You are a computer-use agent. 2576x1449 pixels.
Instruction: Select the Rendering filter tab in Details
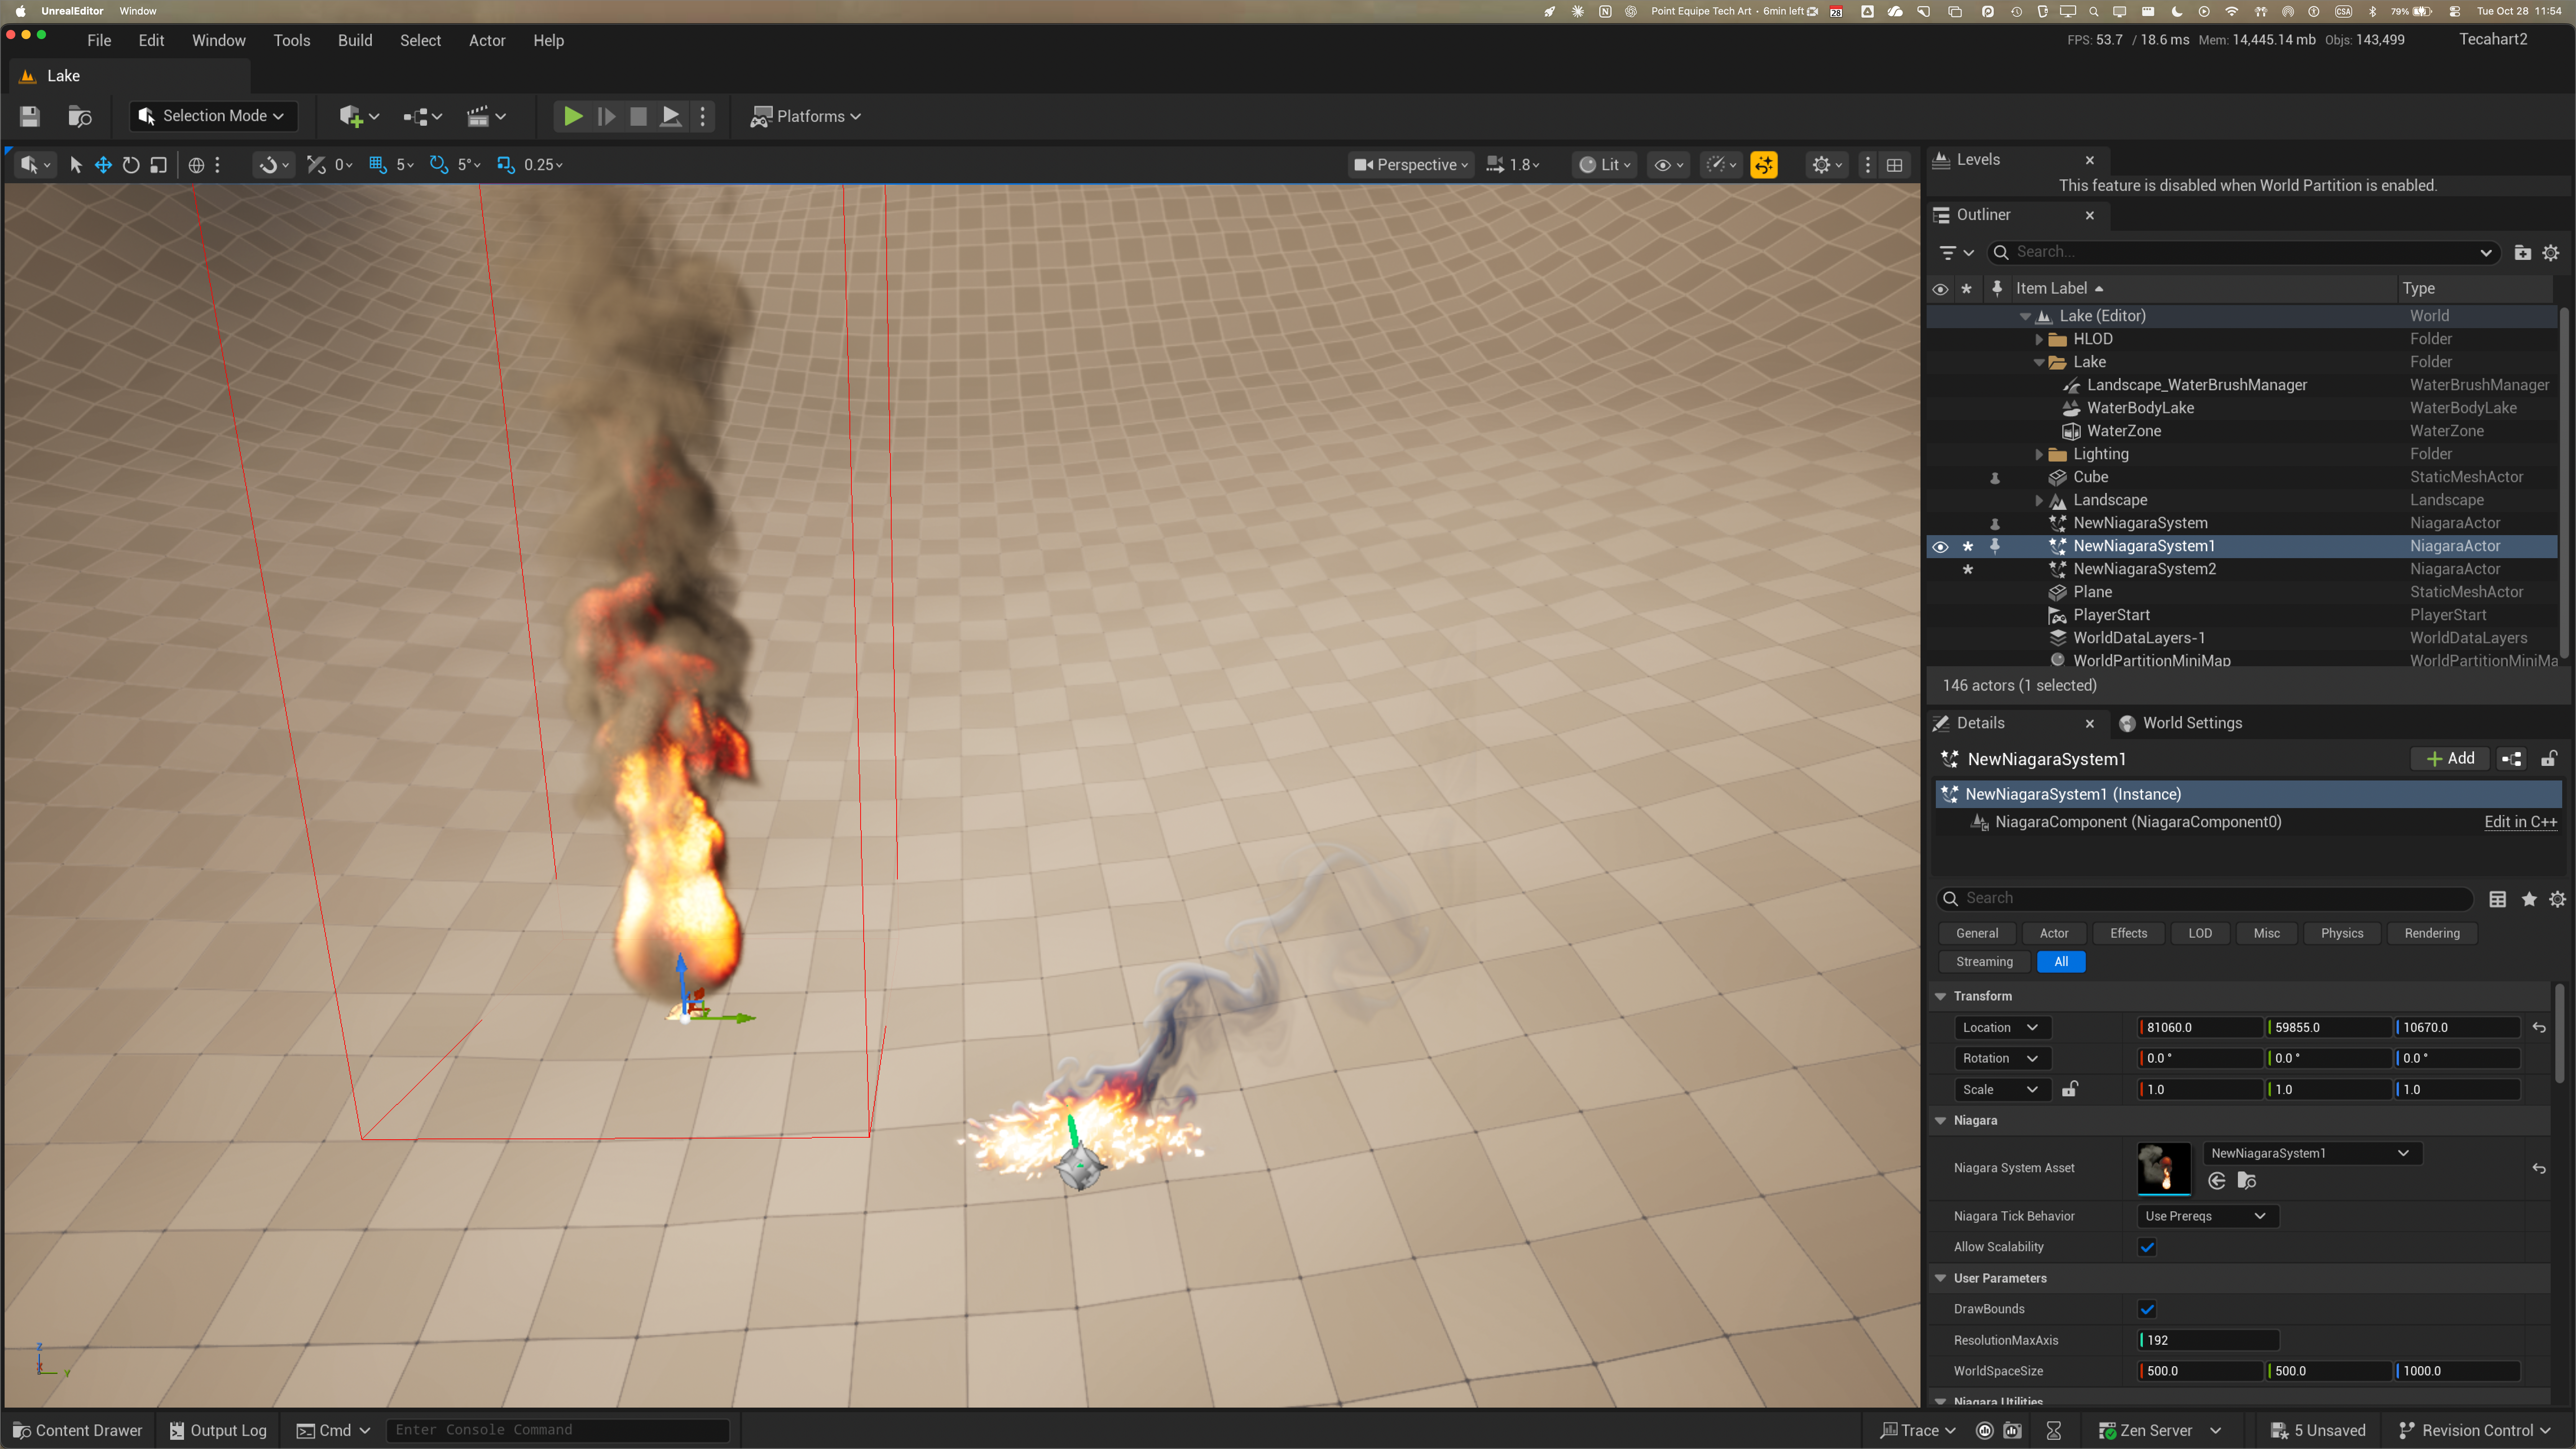click(x=2432, y=933)
